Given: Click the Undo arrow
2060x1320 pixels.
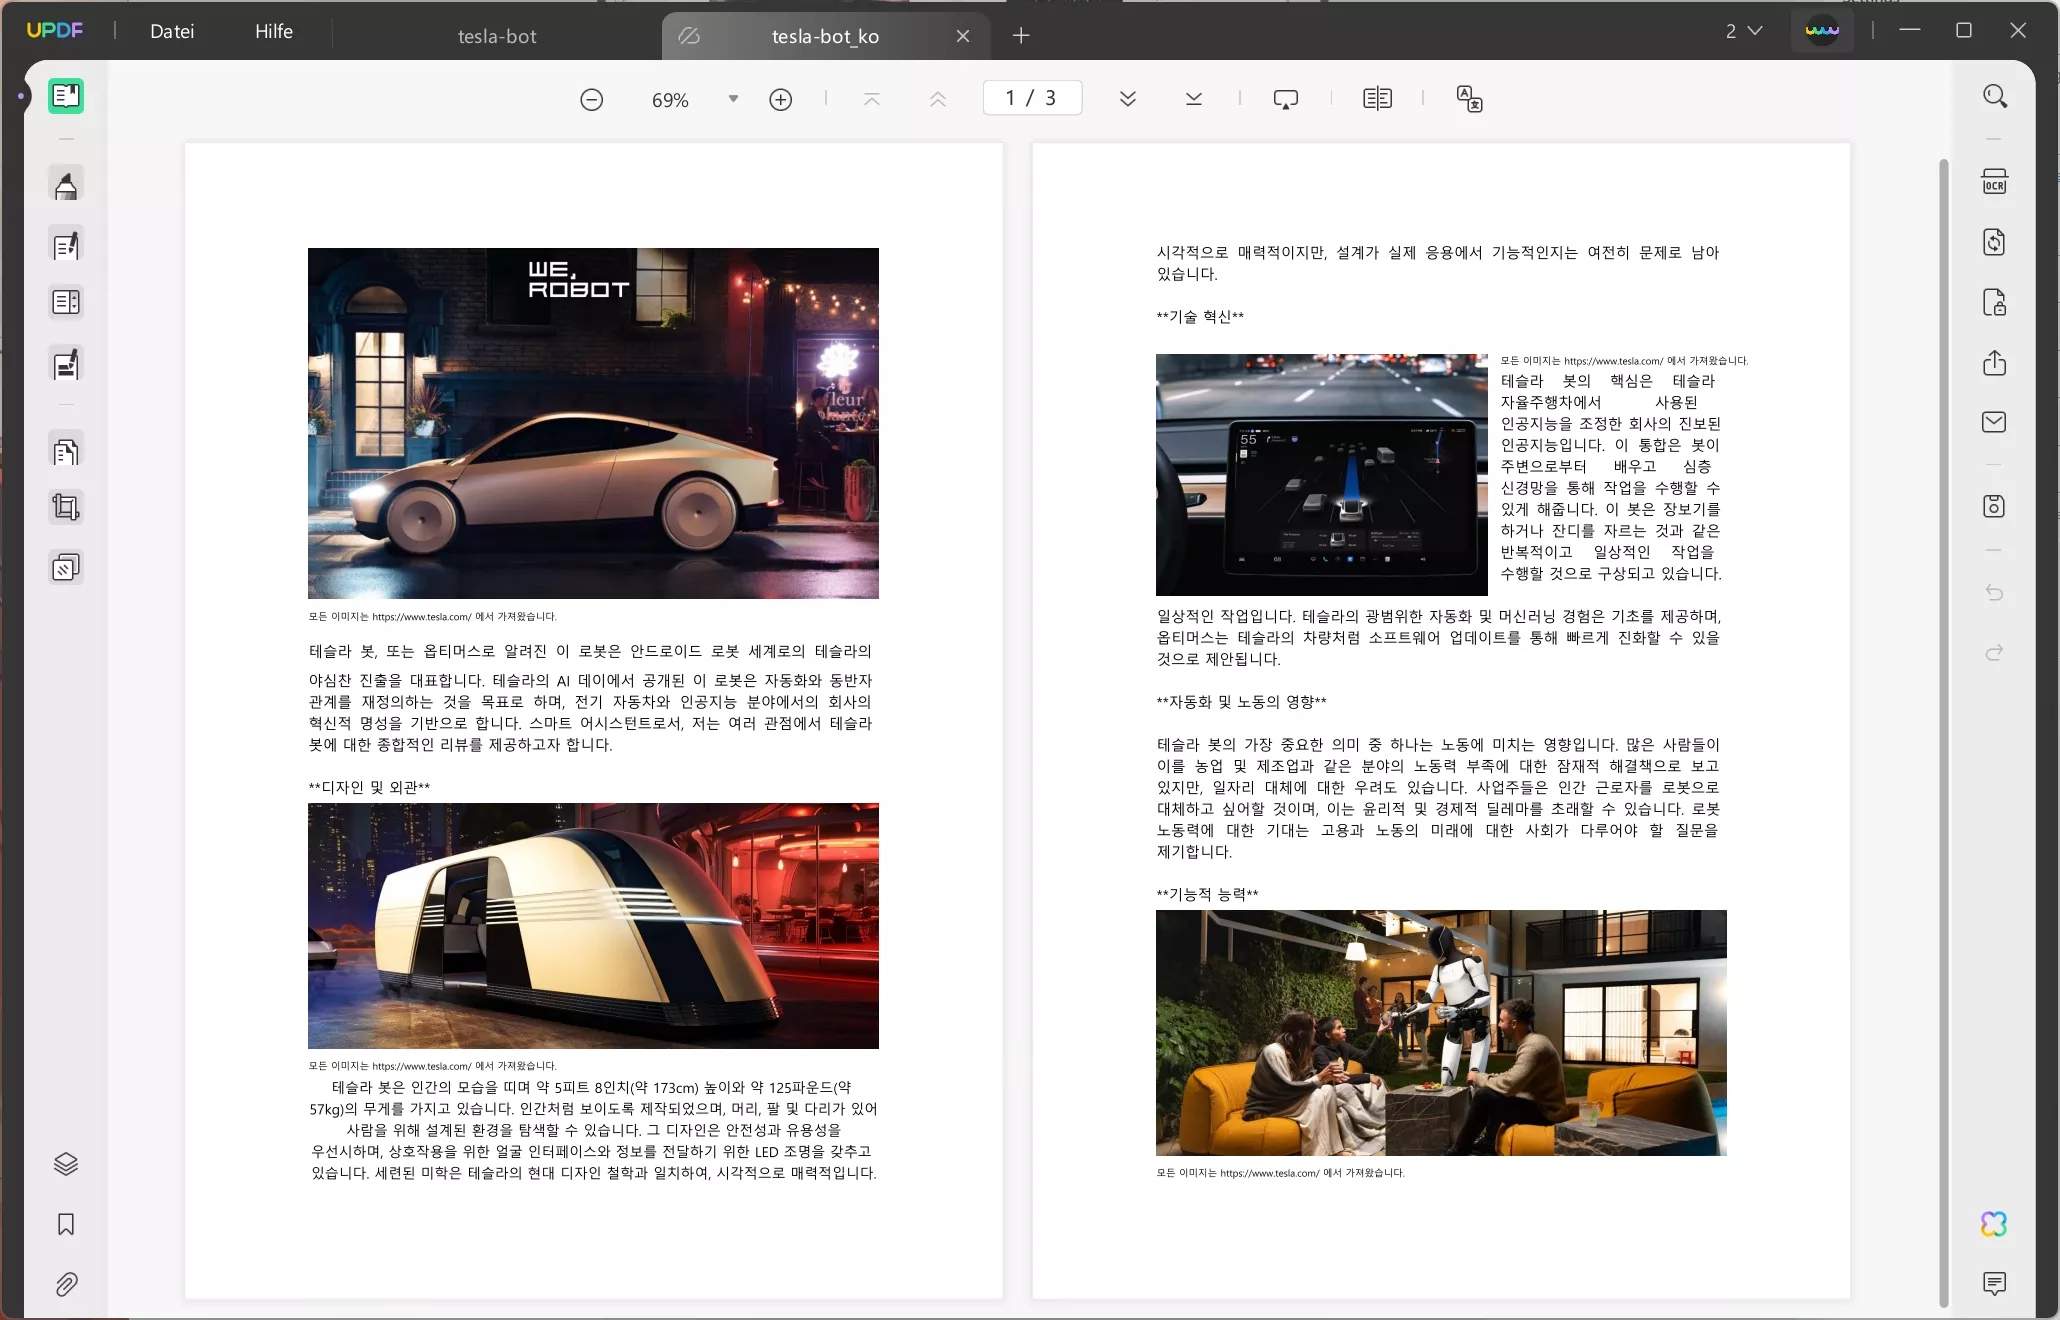Looking at the screenshot, I should coord(1995,593).
